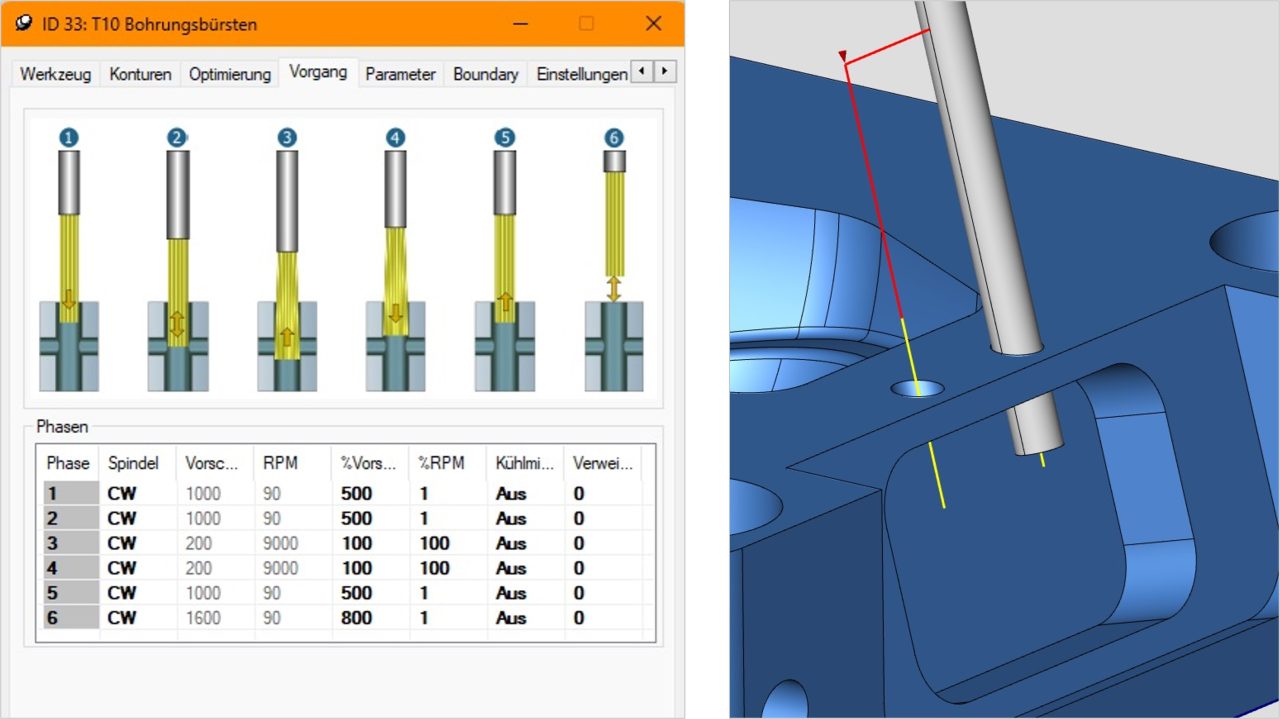This screenshot has height=719, width=1280.
Task: Click Kühlmittel Aus cell for phase 1
Action: [x=511, y=493]
